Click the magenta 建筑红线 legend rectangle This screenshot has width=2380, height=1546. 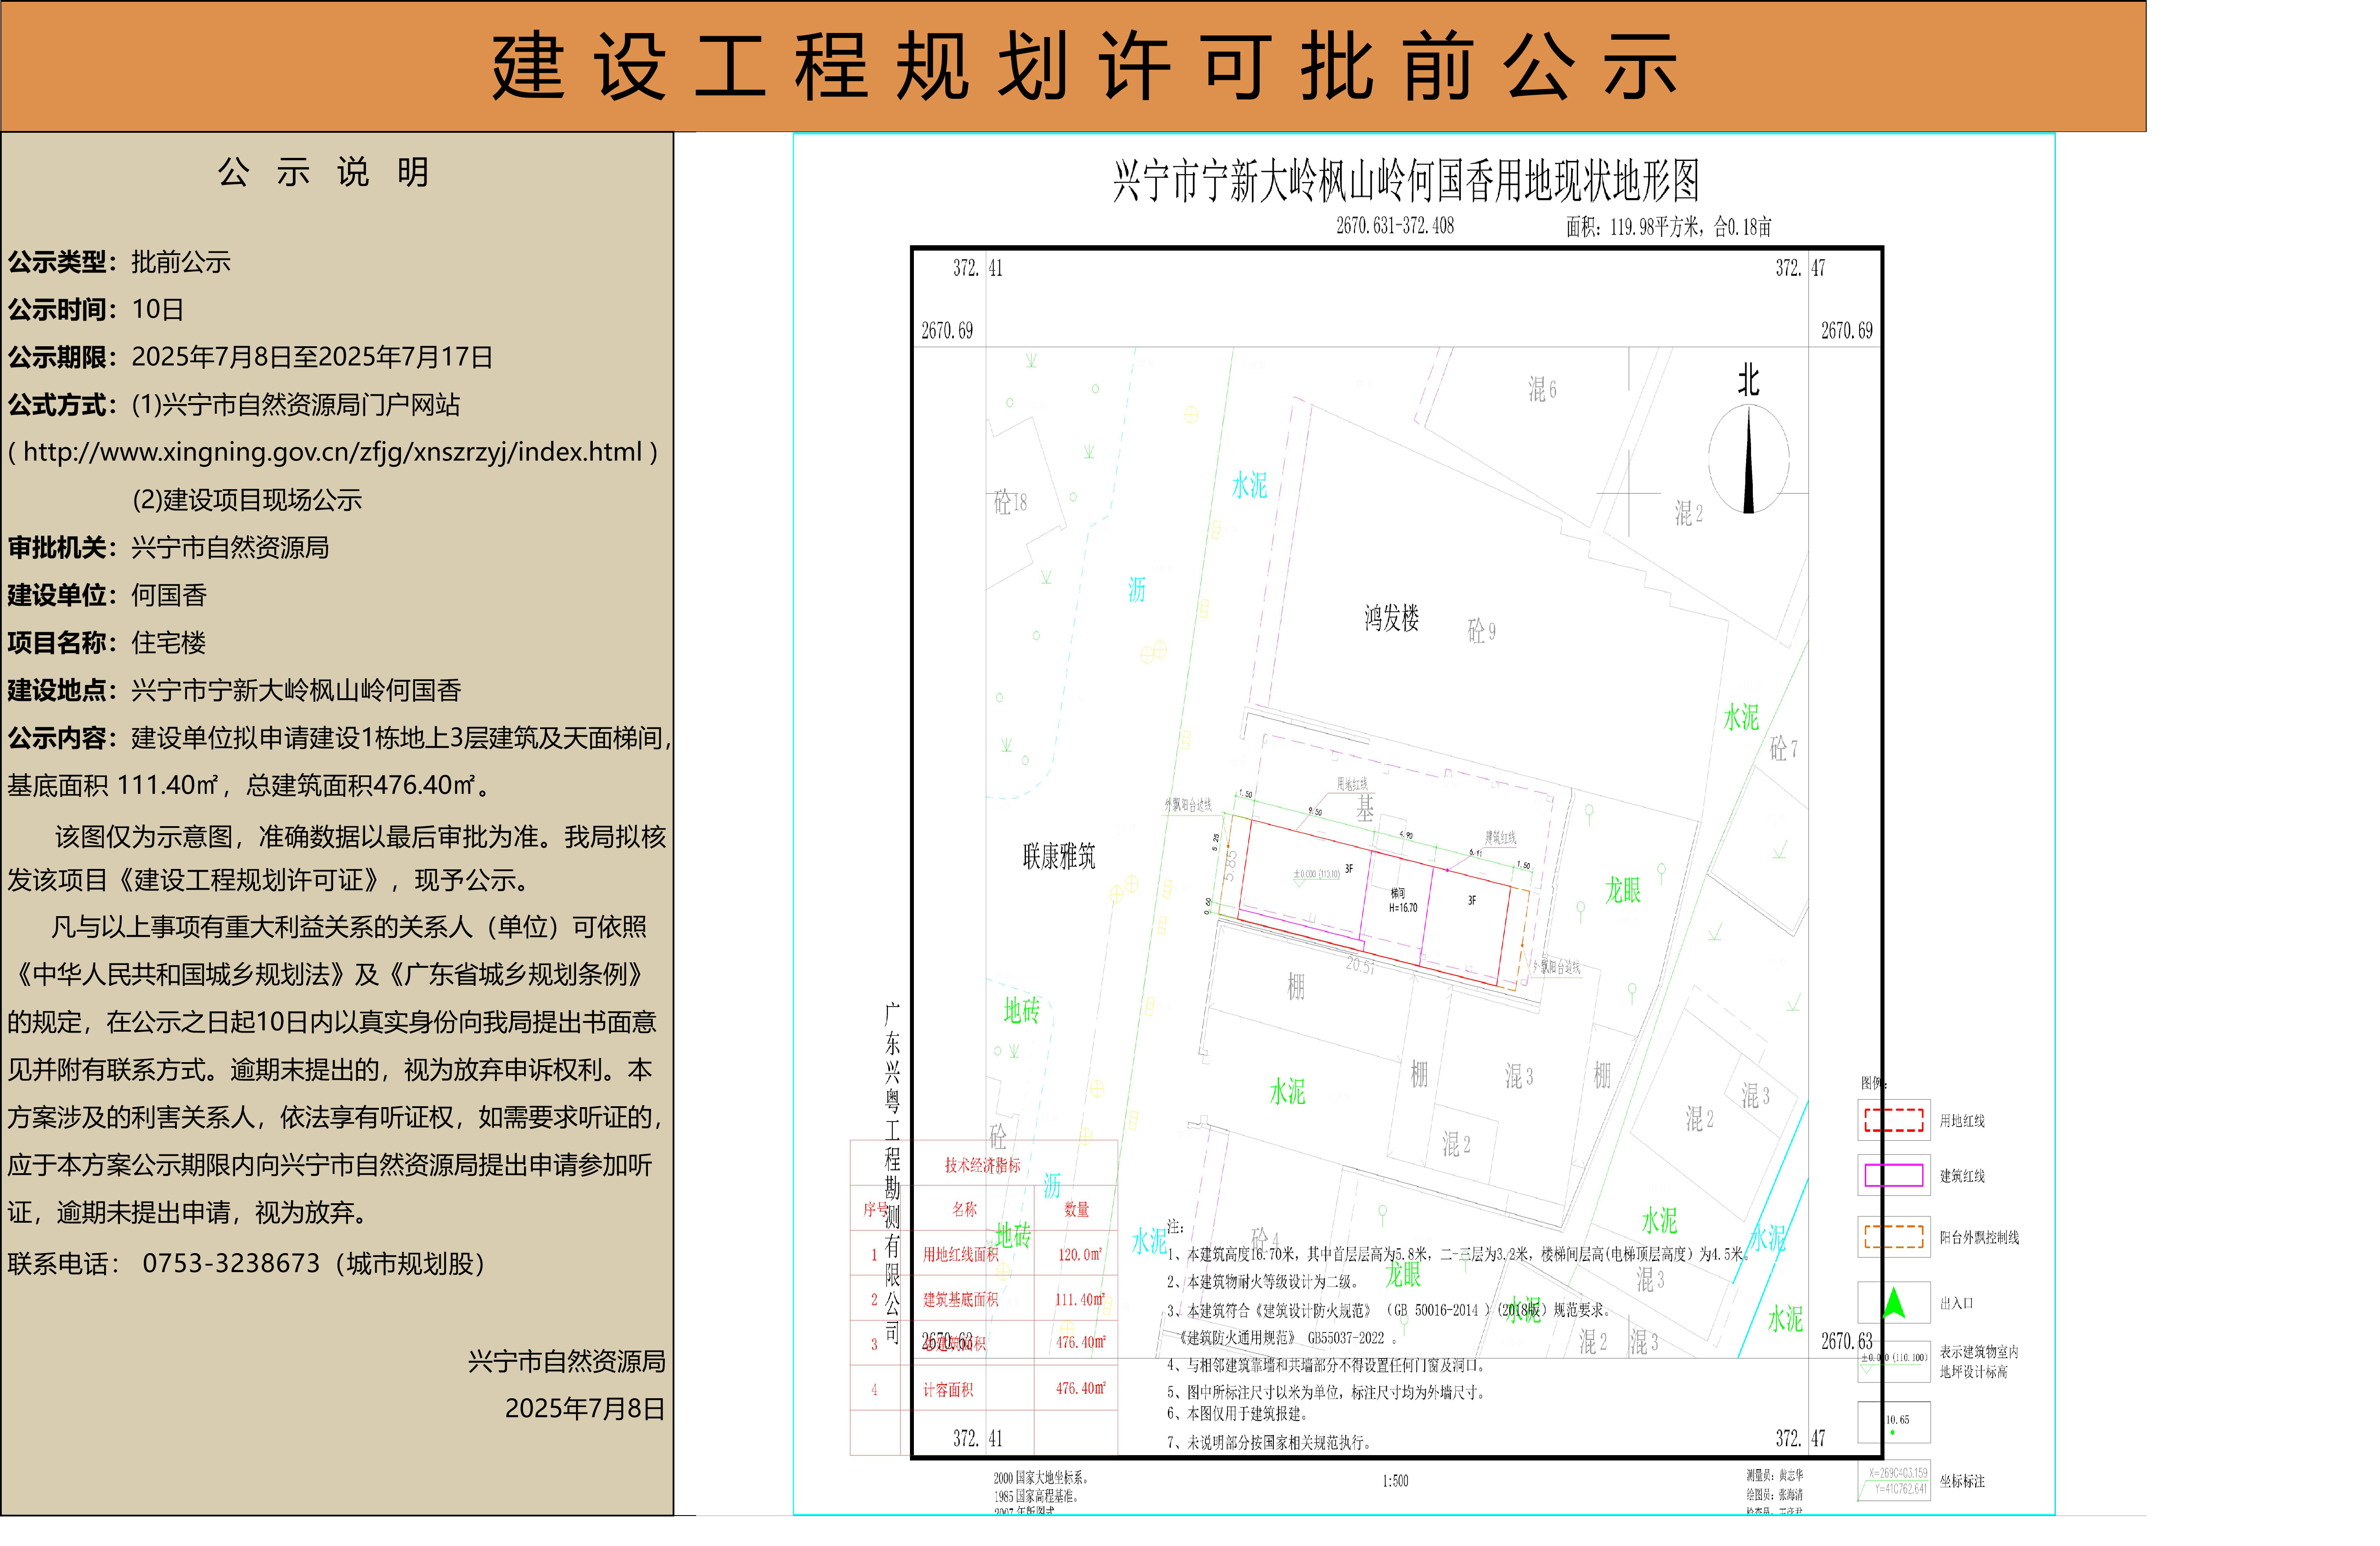(x=1893, y=1176)
